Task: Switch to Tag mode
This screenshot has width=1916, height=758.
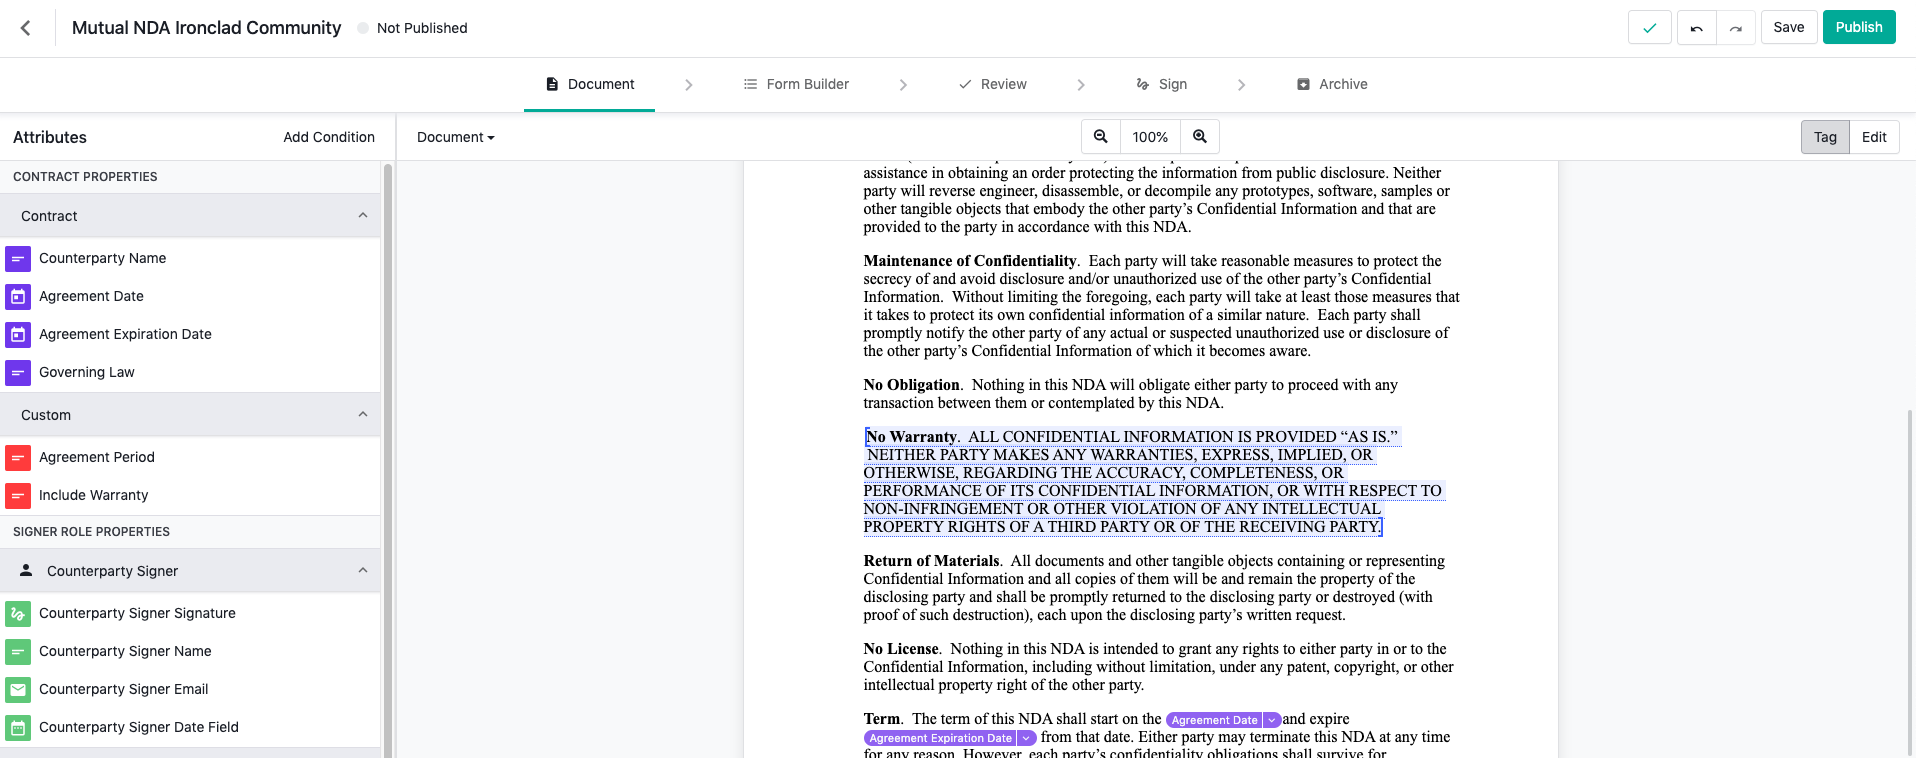Action: point(1825,137)
